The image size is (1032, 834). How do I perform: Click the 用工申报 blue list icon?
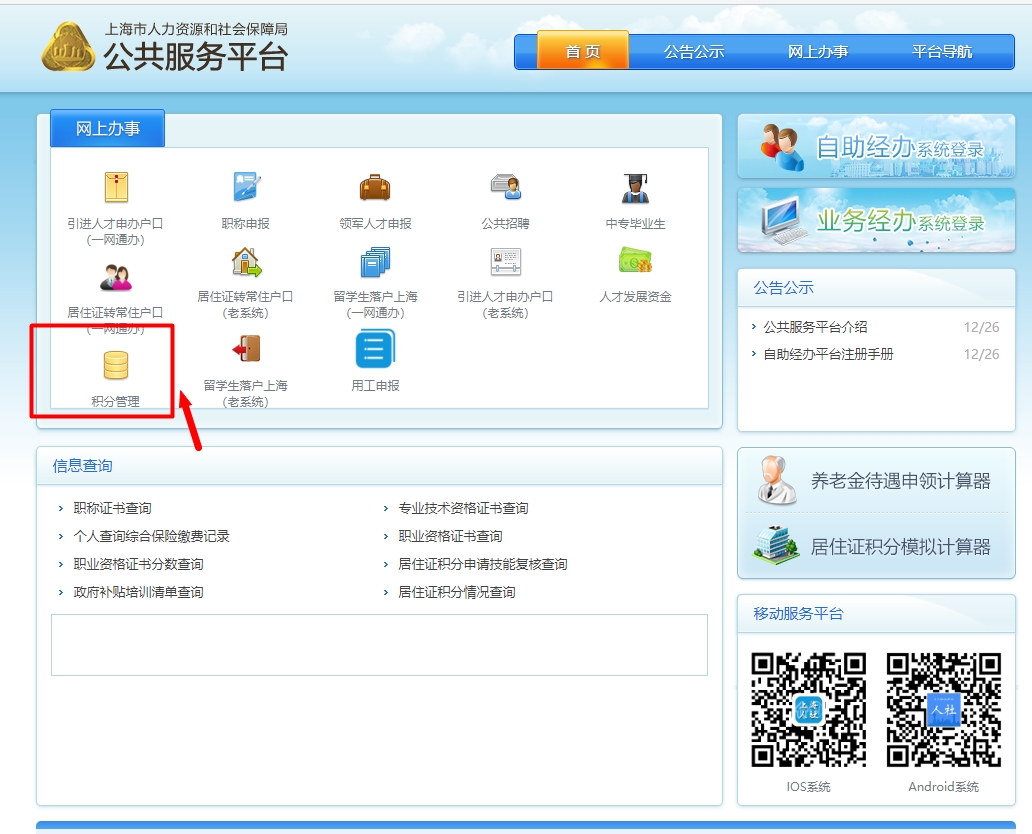click(375, 349)
